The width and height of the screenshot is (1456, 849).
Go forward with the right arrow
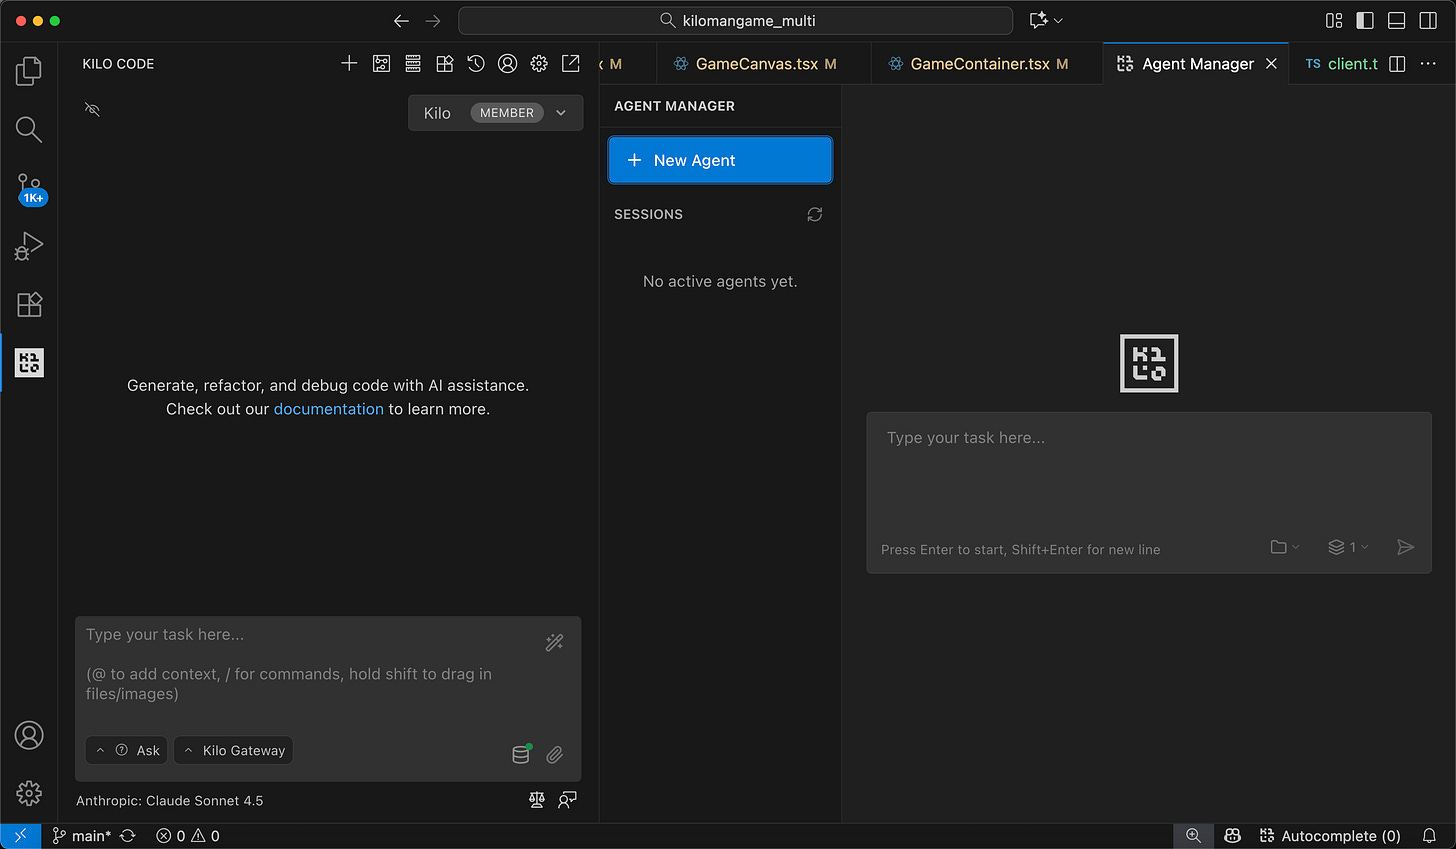(x=433, y=20)
